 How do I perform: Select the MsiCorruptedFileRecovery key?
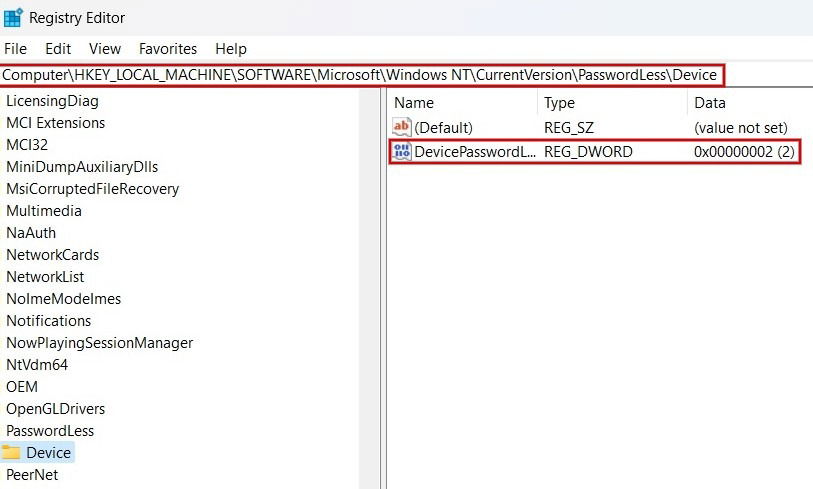92,189
